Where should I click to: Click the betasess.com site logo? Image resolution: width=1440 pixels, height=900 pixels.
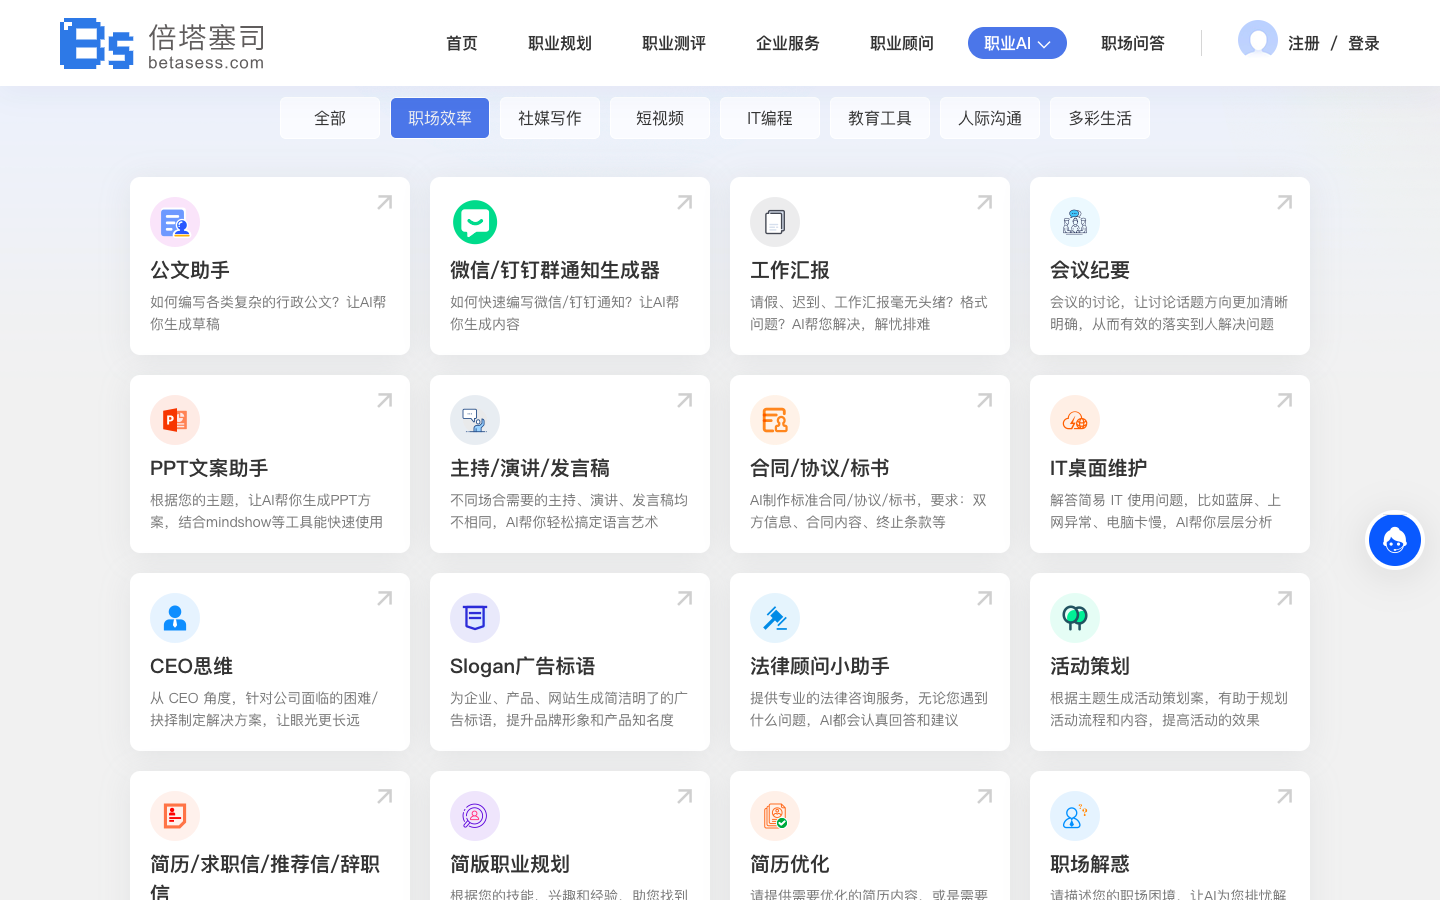162,44
